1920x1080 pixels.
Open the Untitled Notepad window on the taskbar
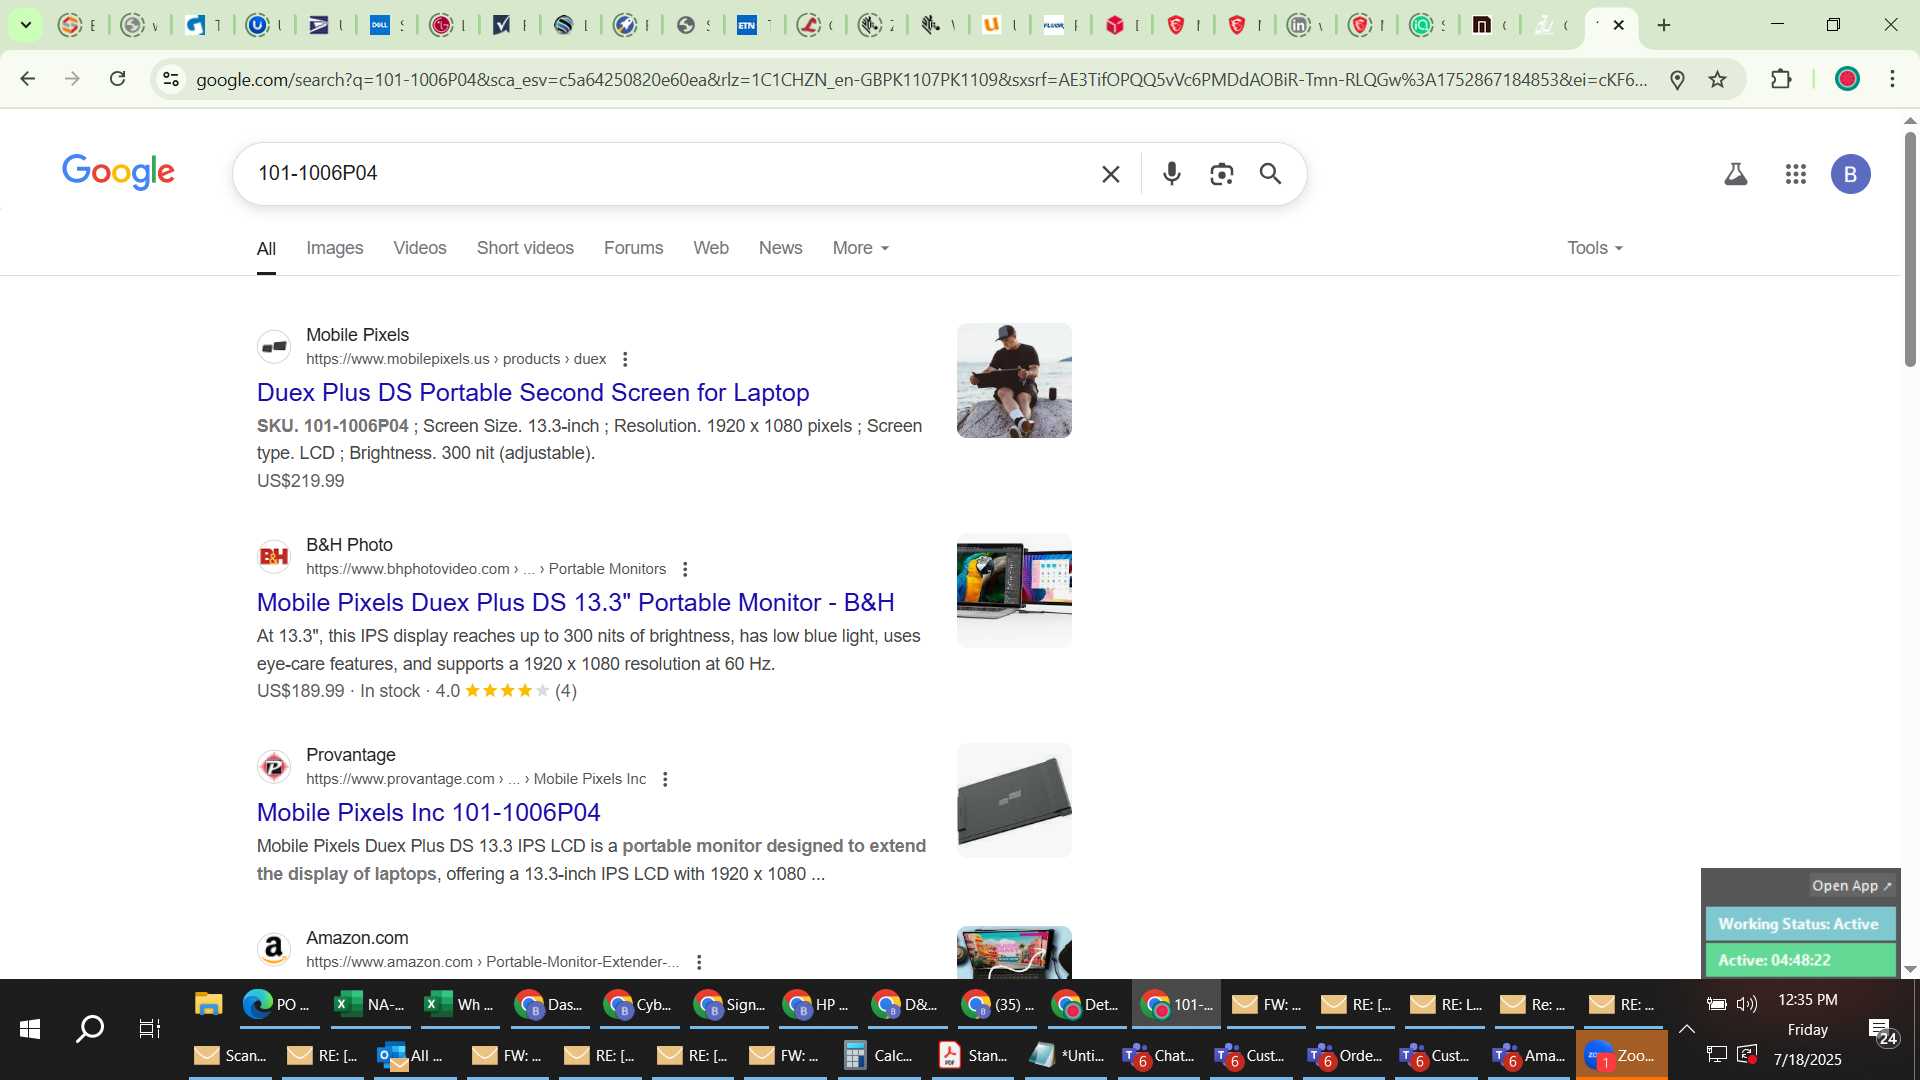[x=1067, y=1055]
